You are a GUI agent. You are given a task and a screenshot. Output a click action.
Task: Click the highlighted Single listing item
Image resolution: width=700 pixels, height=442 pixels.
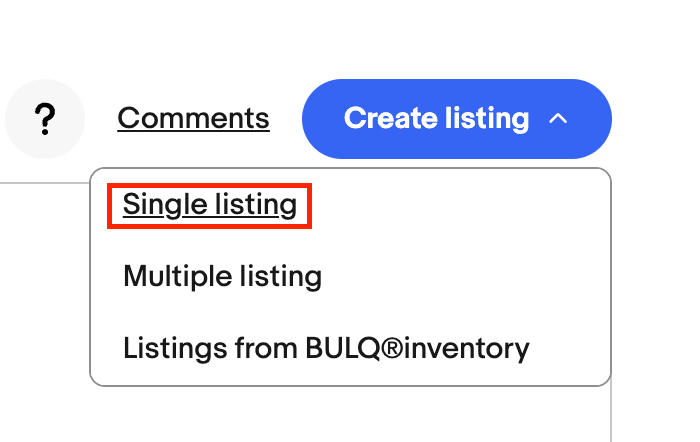(210, 205)
